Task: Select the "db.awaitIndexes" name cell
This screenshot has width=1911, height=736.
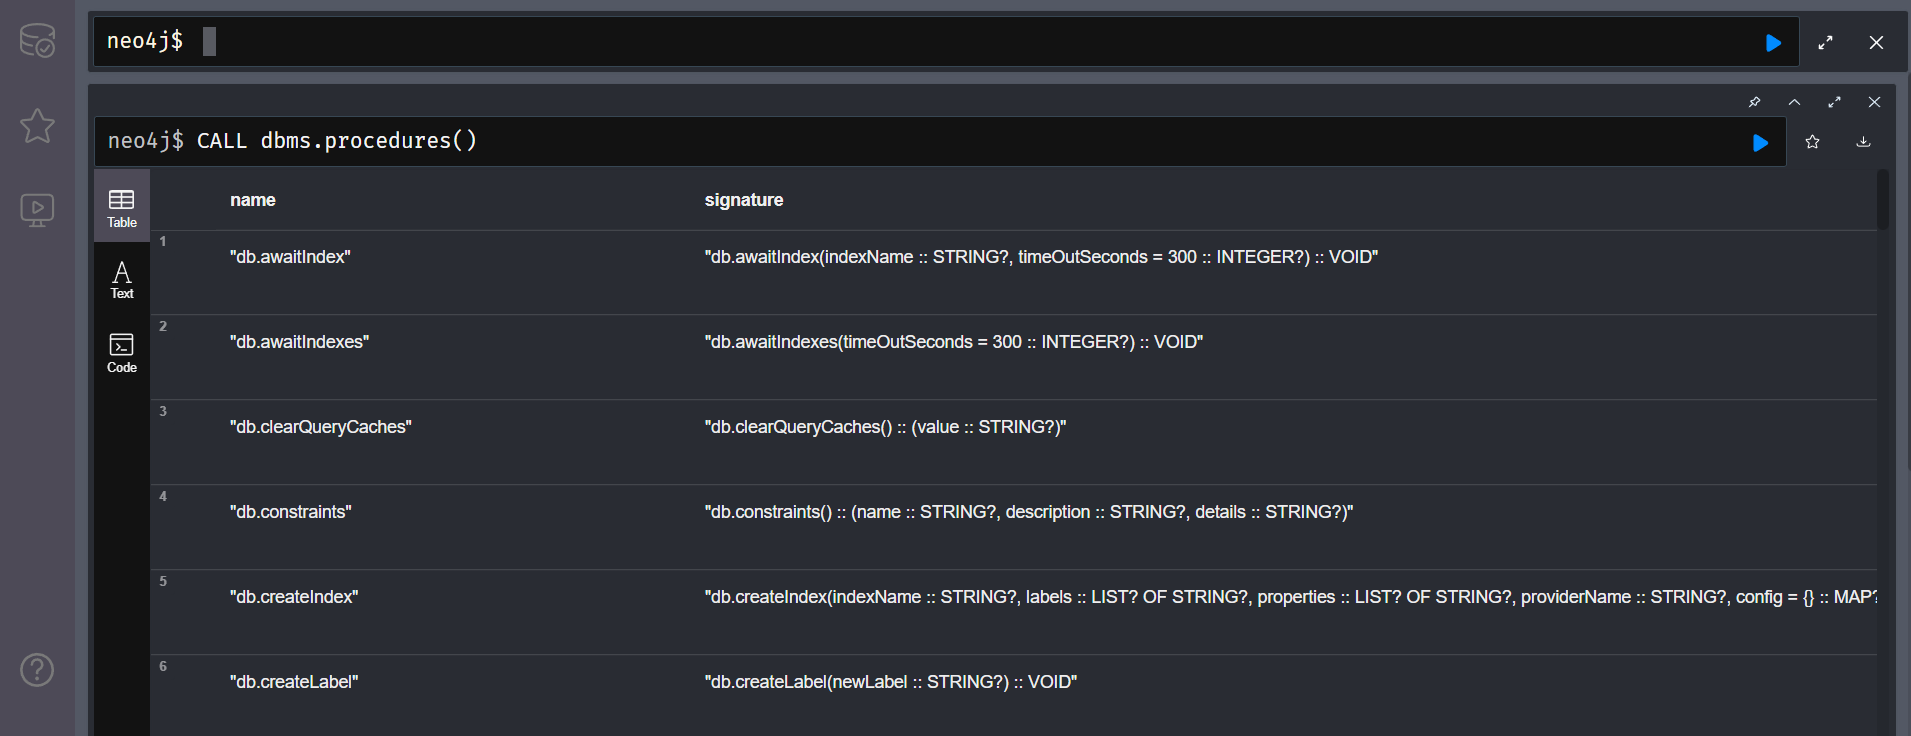Action: click(299, 342)
